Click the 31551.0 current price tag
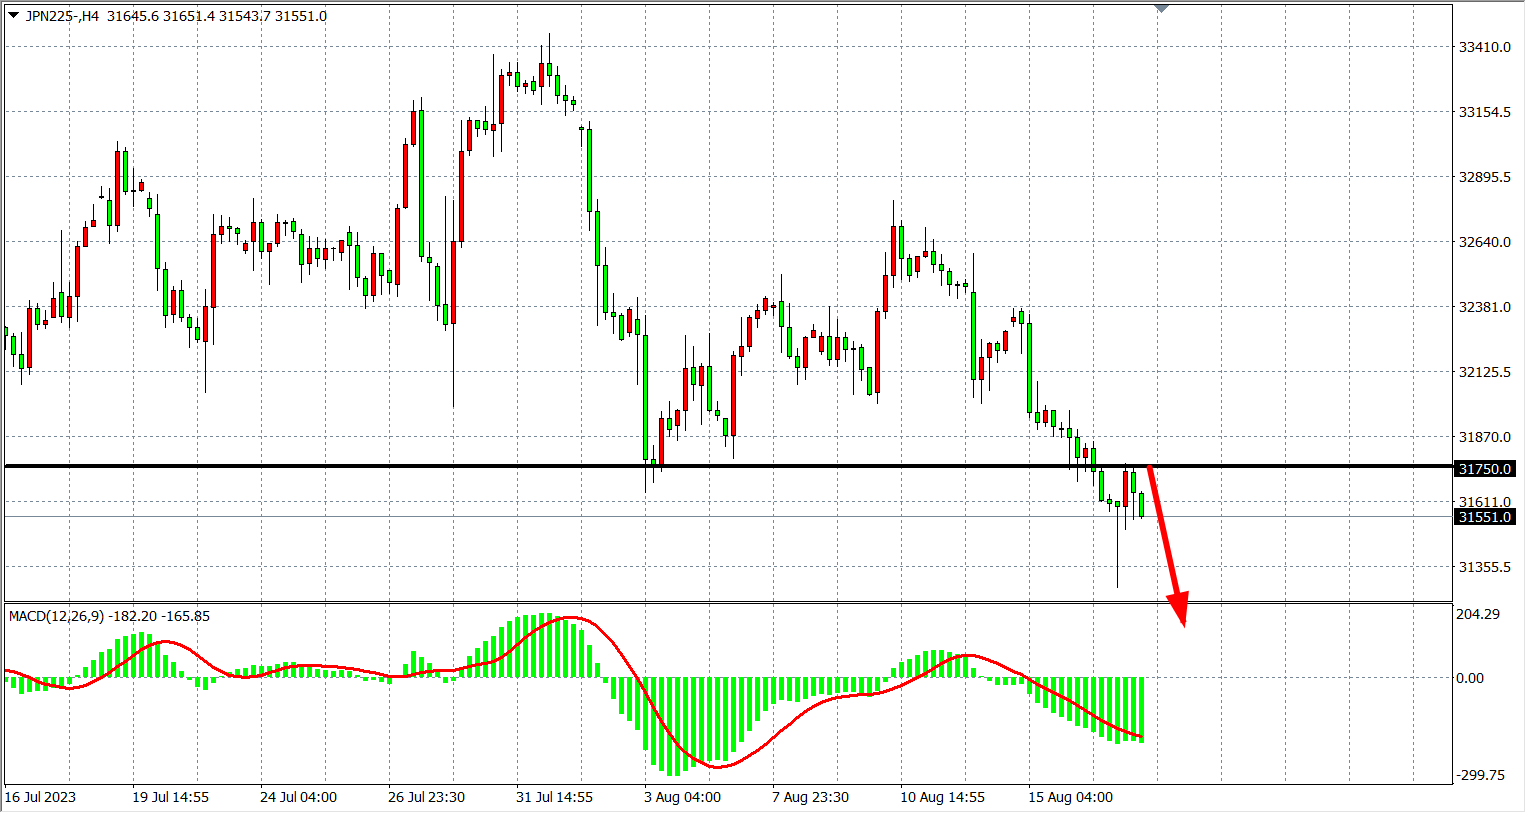 pyautogui.click(x=1485, y=517)
